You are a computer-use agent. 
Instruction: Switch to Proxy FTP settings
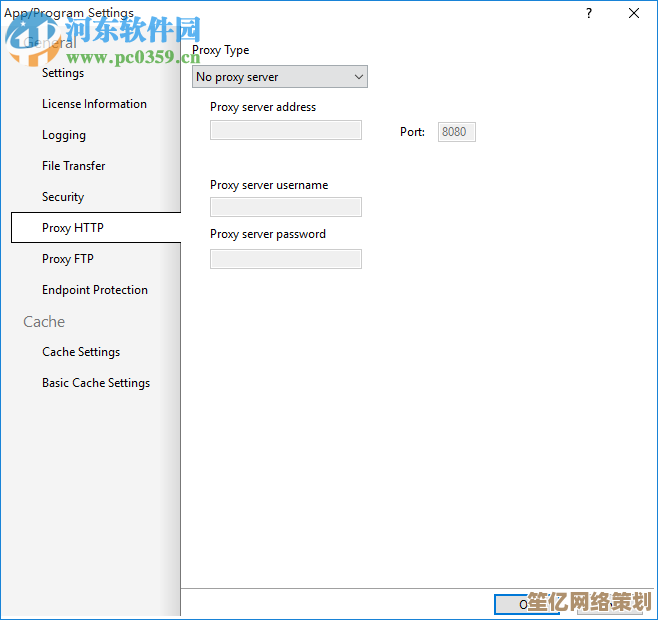click(x=68, y=259)
